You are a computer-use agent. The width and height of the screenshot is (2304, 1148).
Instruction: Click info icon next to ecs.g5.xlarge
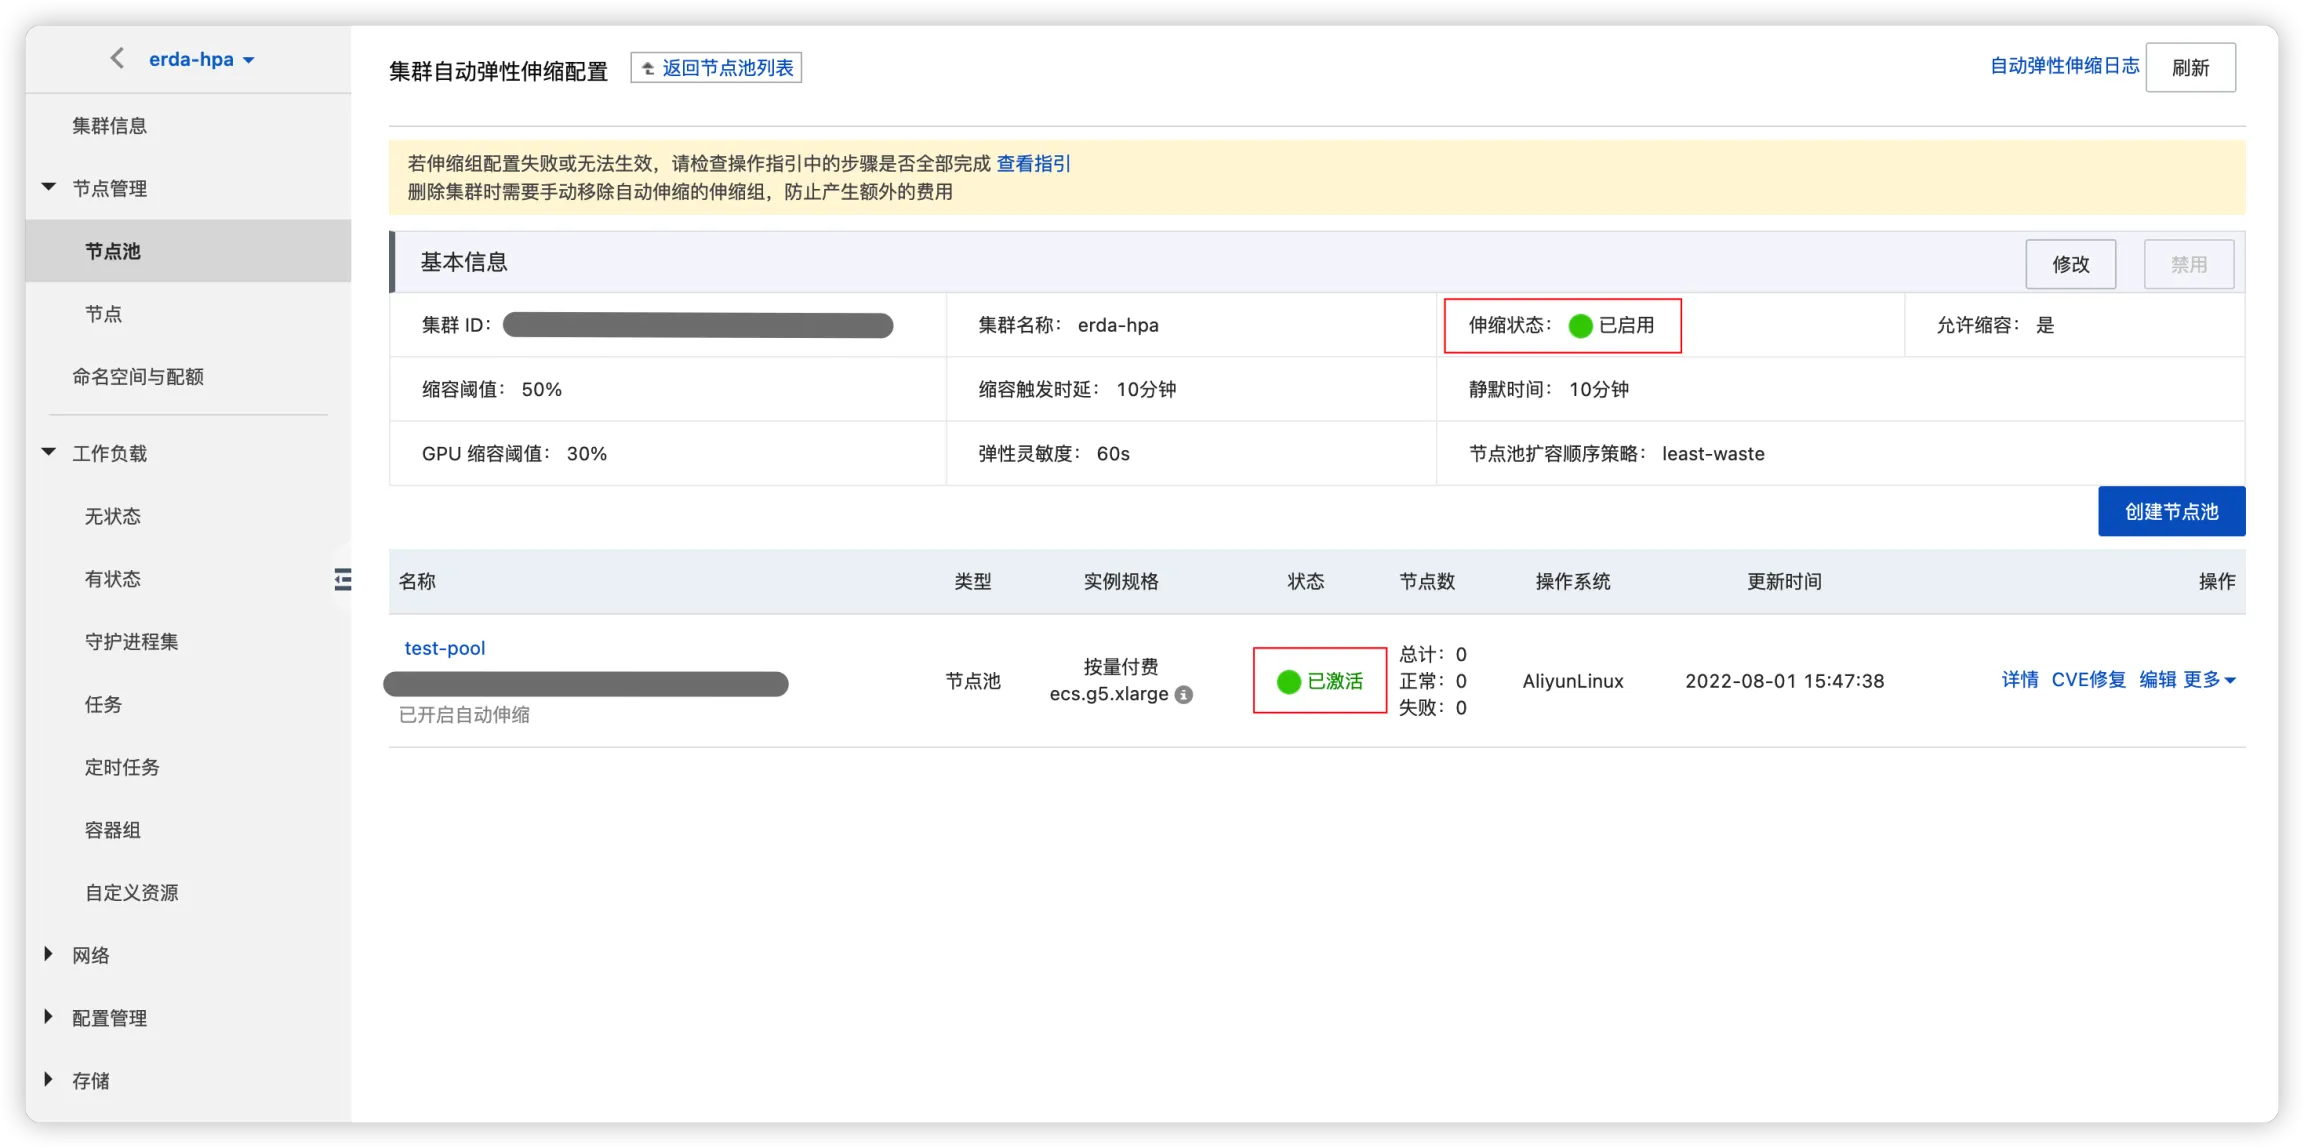point(1184,695)
